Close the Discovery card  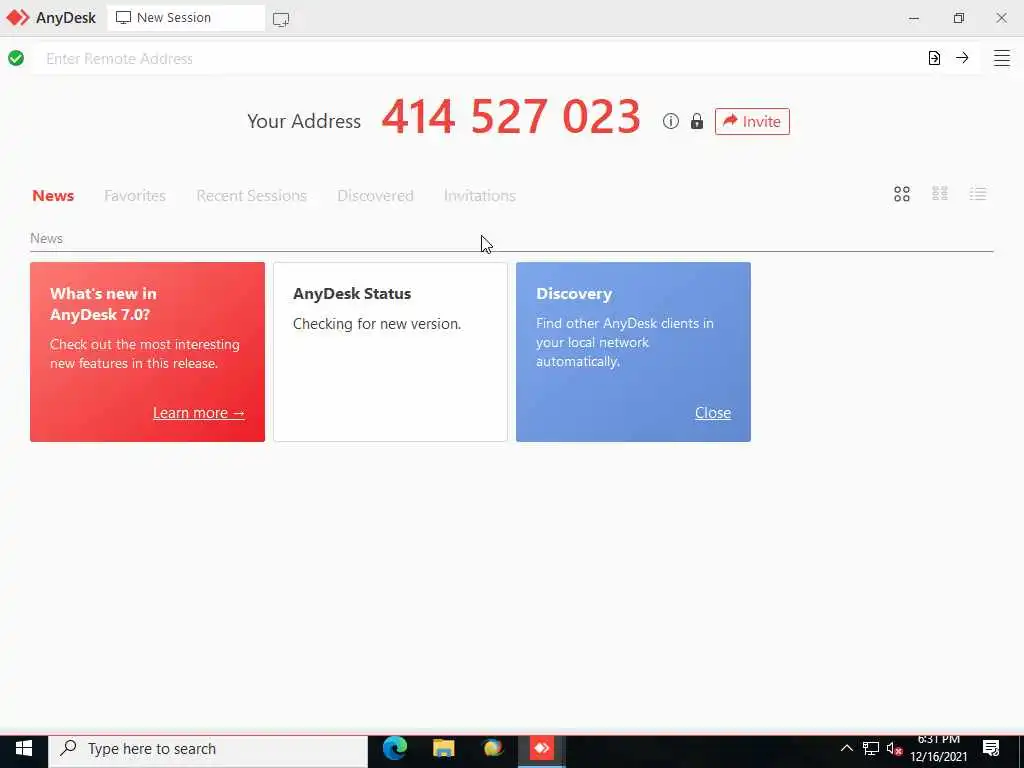[x=712, y=413]
